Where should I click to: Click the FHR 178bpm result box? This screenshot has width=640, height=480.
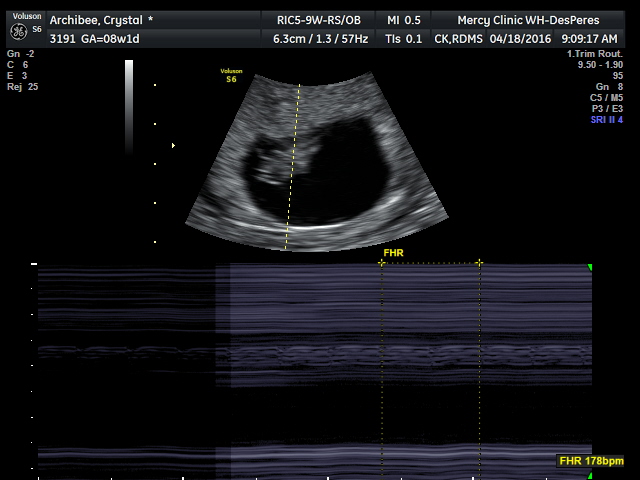coord(591,461)
